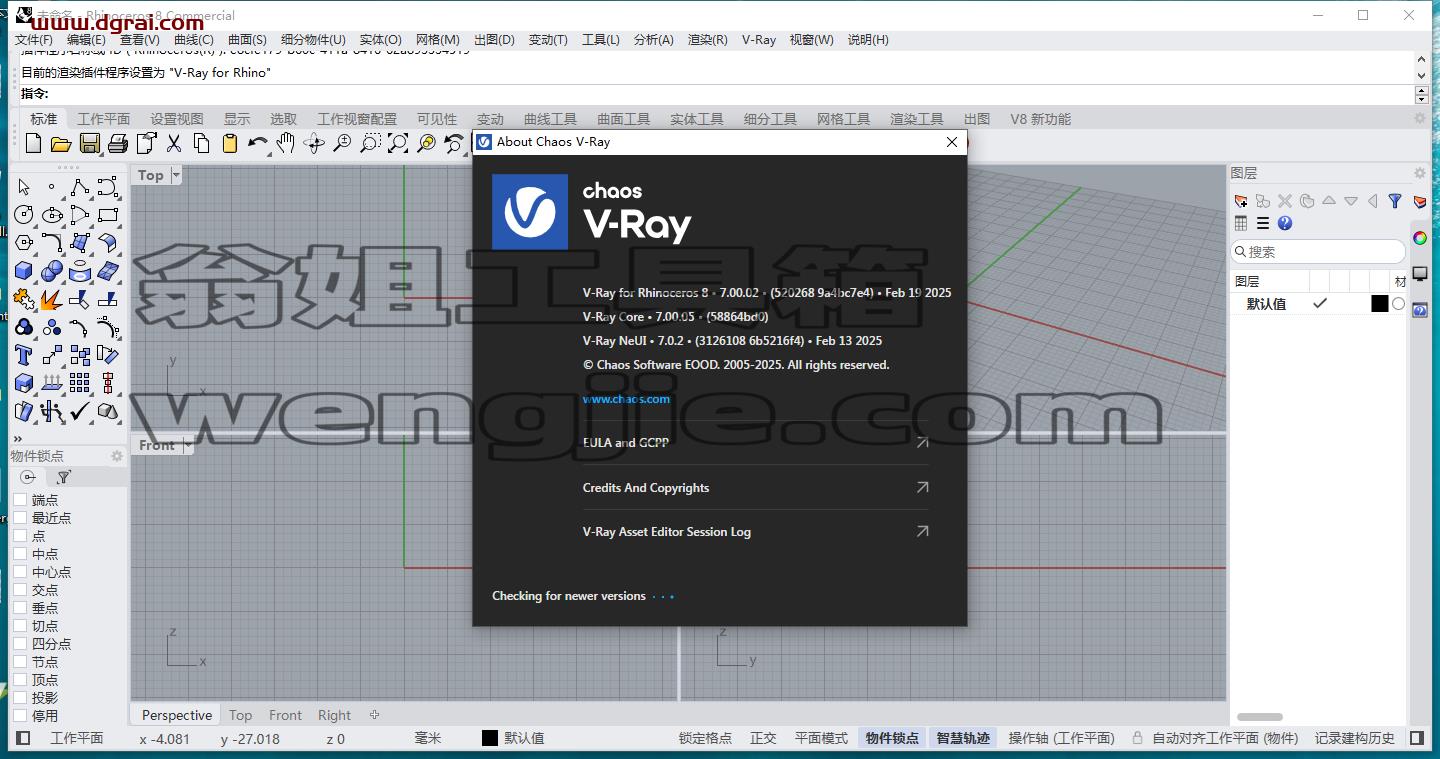
Task: Select the Polyline tool in left toolbar
Action: tap(80, 187)
